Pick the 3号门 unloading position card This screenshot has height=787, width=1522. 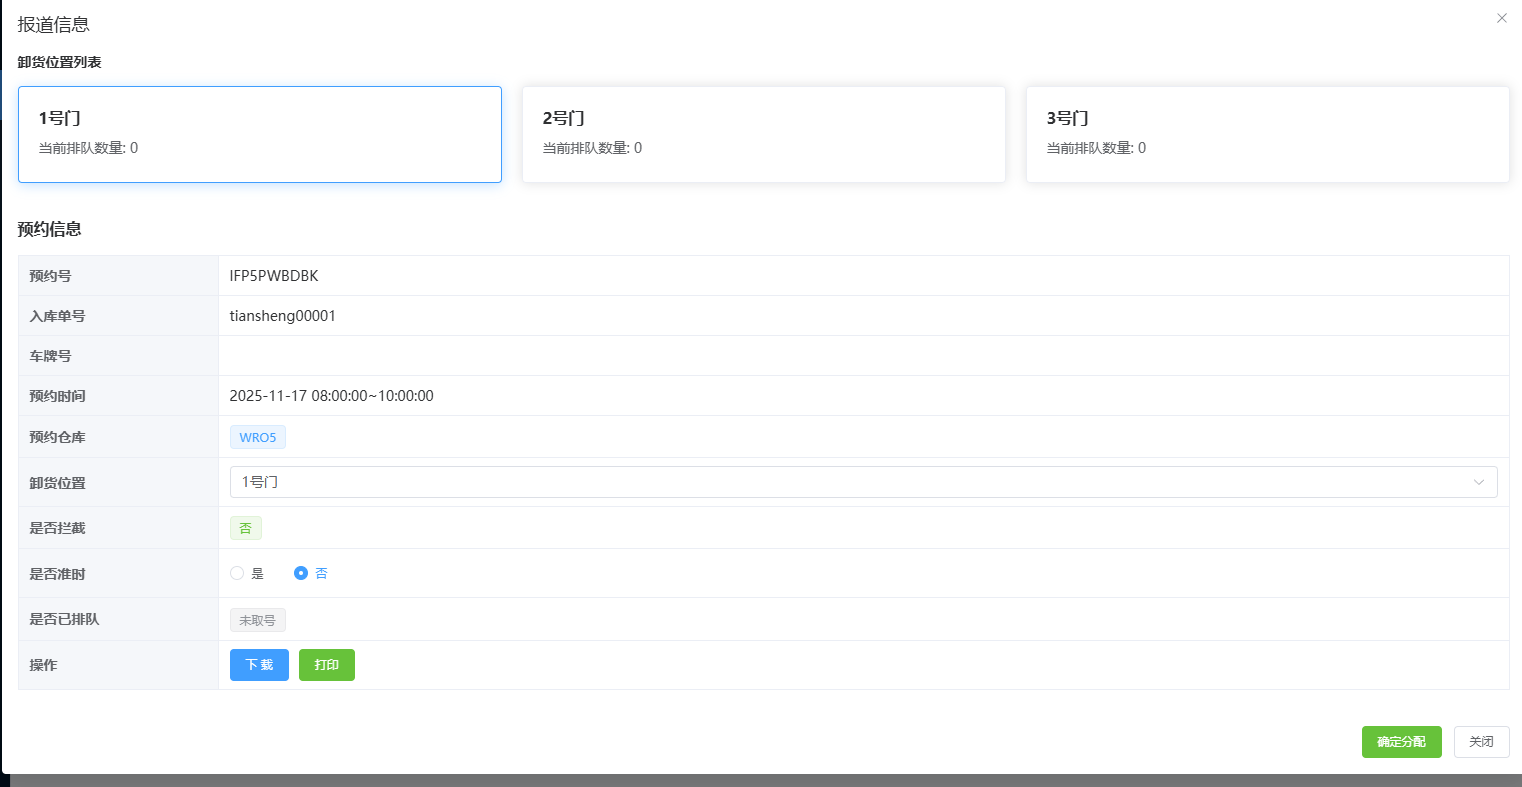1267,134
